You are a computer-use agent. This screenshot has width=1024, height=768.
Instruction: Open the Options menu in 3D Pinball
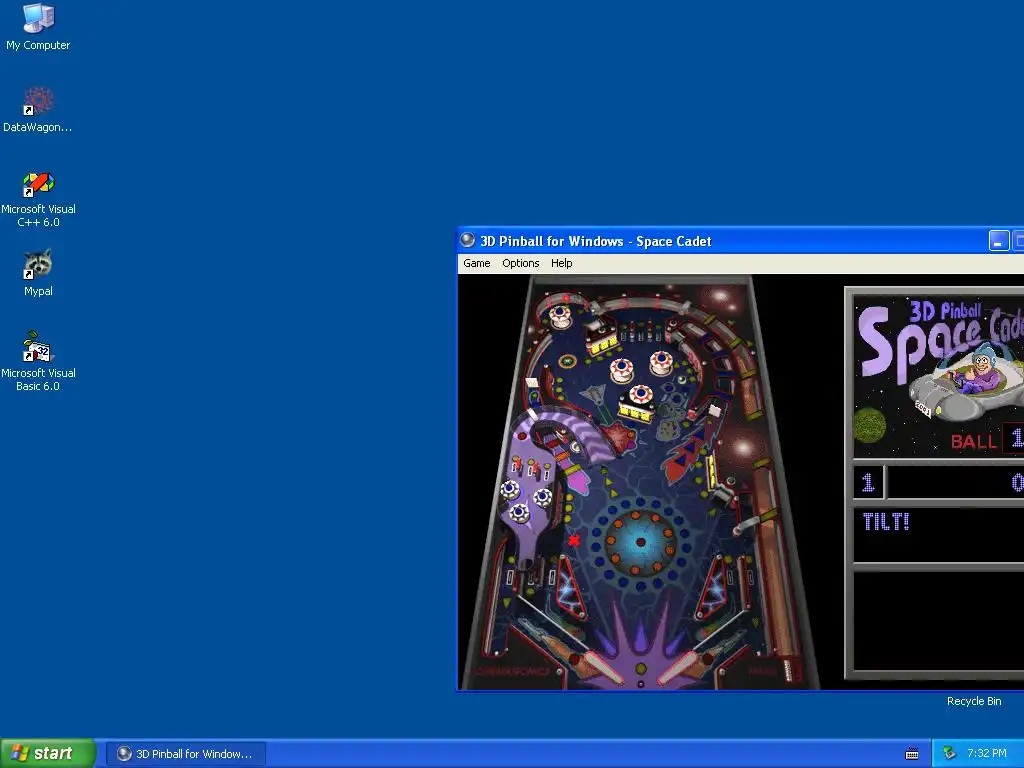520,263
